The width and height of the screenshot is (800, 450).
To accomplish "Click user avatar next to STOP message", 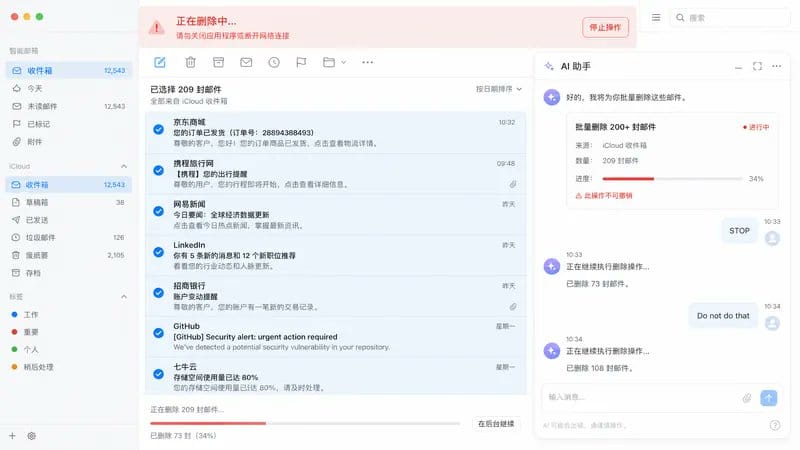I will pos(772,238).
